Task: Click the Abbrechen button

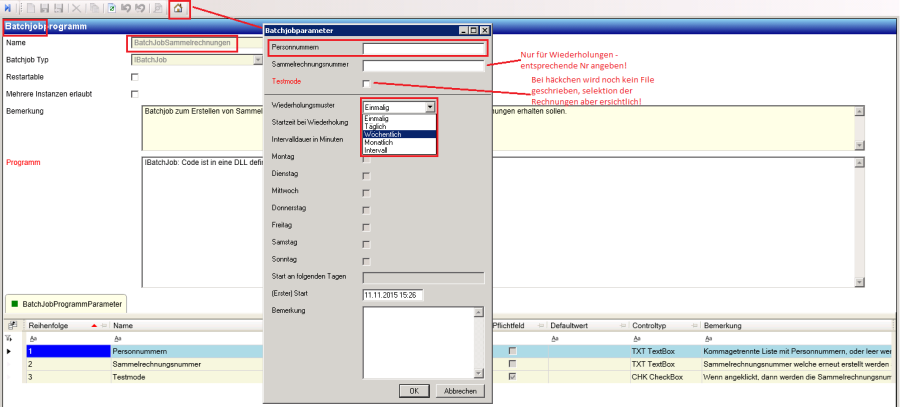Action: (x=460, y=390)
